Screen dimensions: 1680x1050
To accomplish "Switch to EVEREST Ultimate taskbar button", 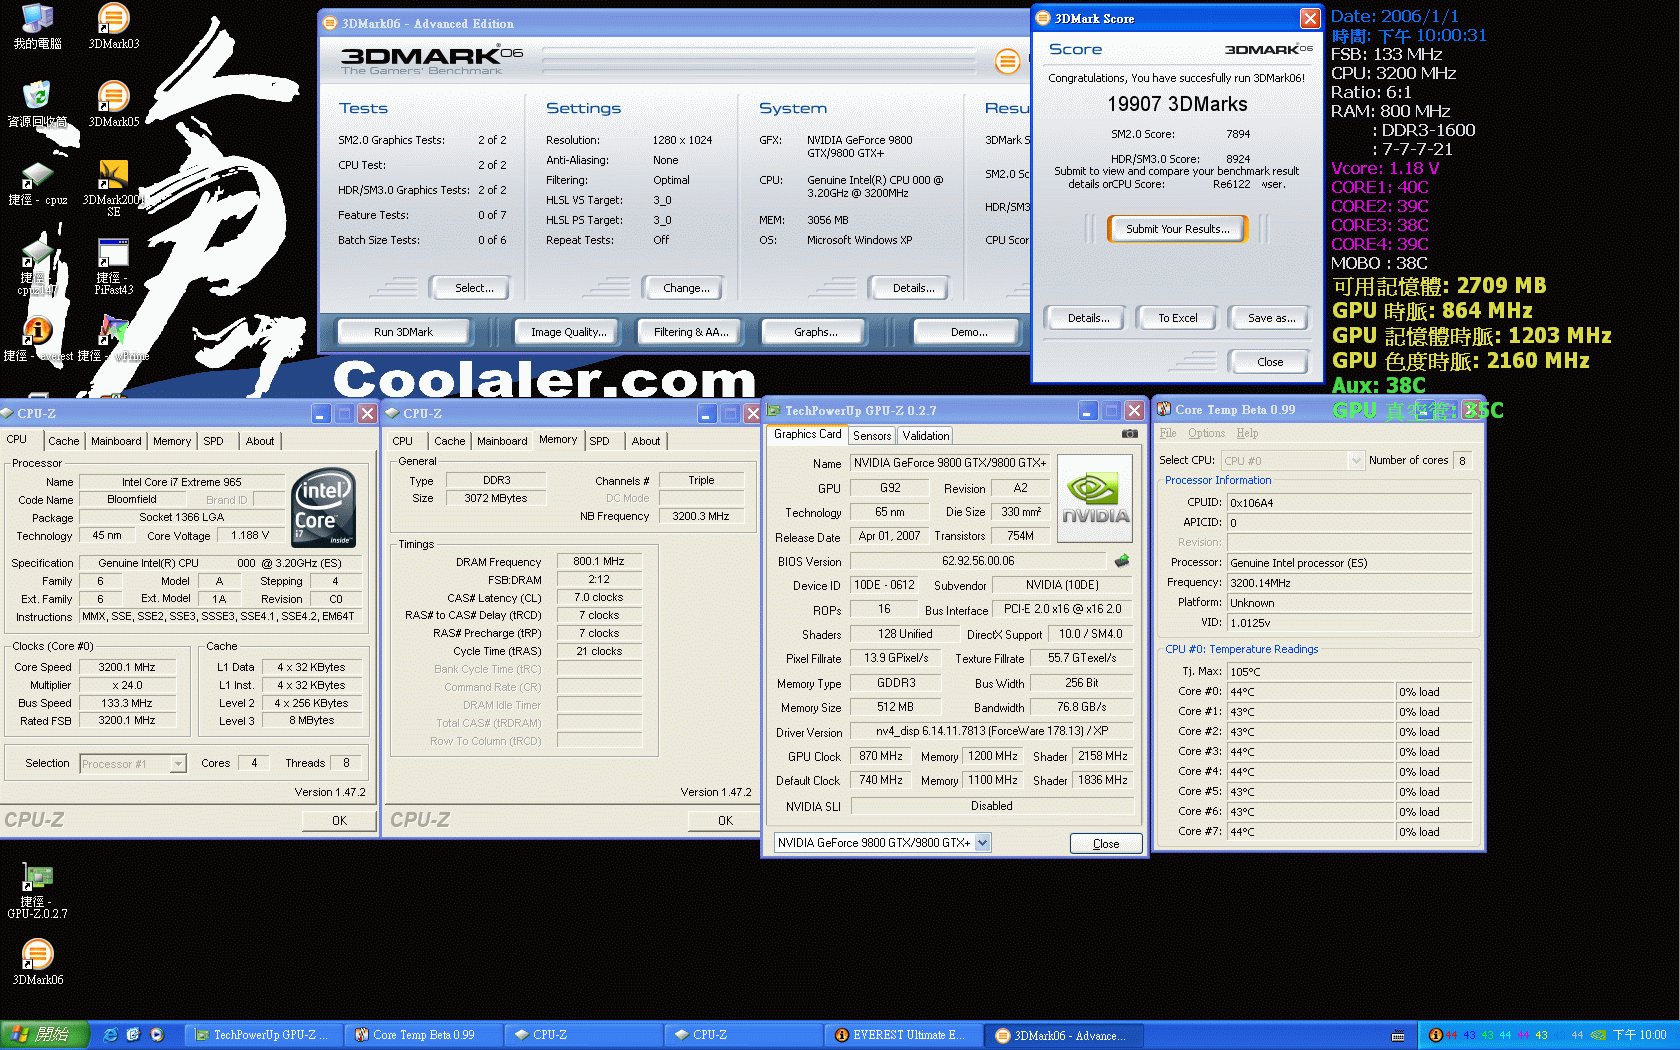I will click(x=904, y=1035).
